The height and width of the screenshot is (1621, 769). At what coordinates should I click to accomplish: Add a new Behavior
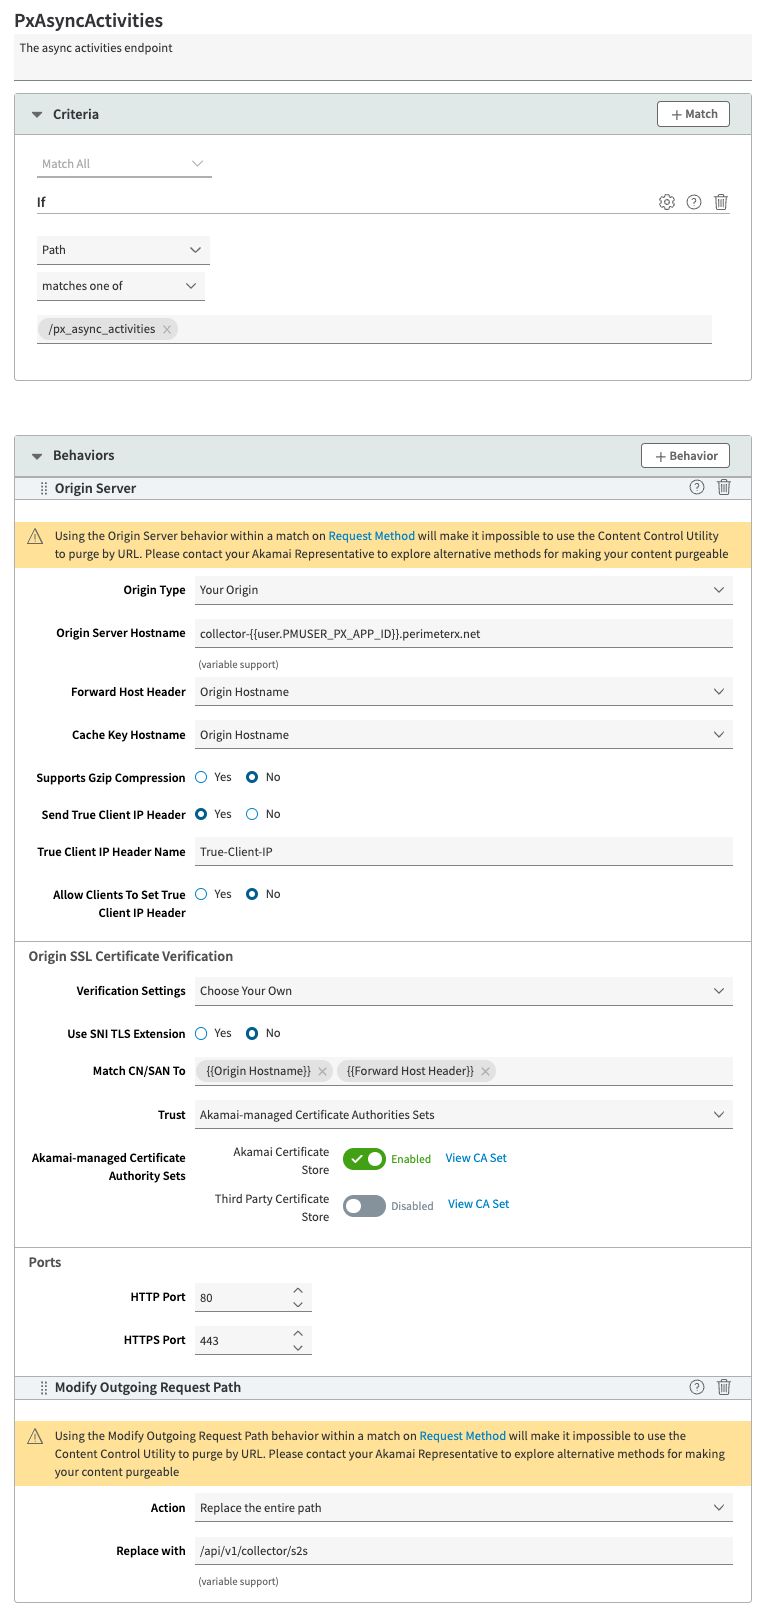(x=685, y=456)
